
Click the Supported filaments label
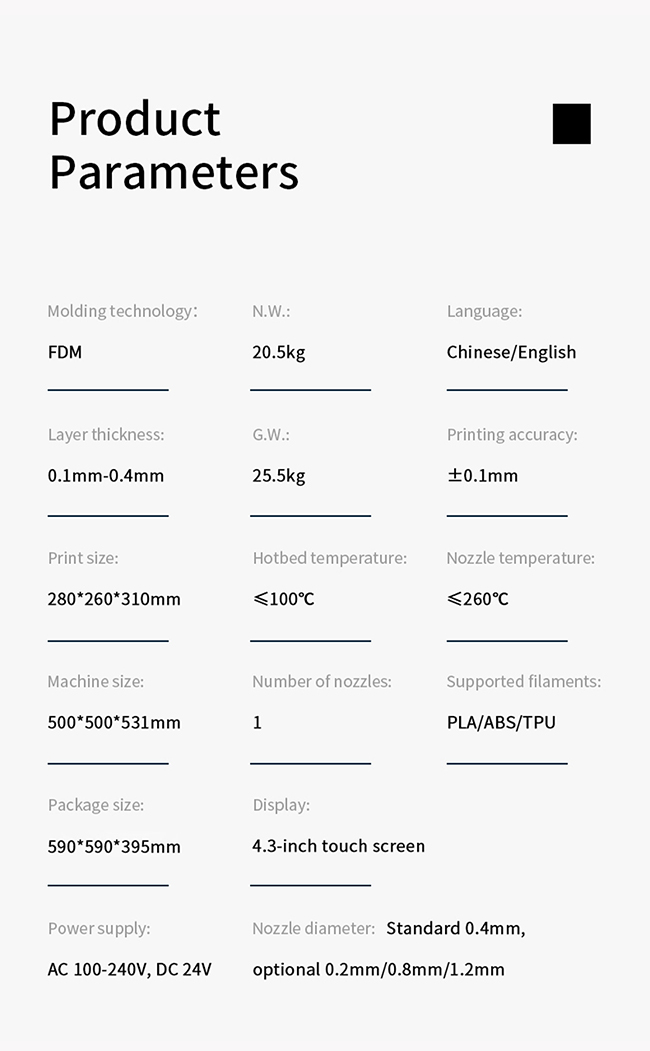pyautogui.click(x=524, y=682)
